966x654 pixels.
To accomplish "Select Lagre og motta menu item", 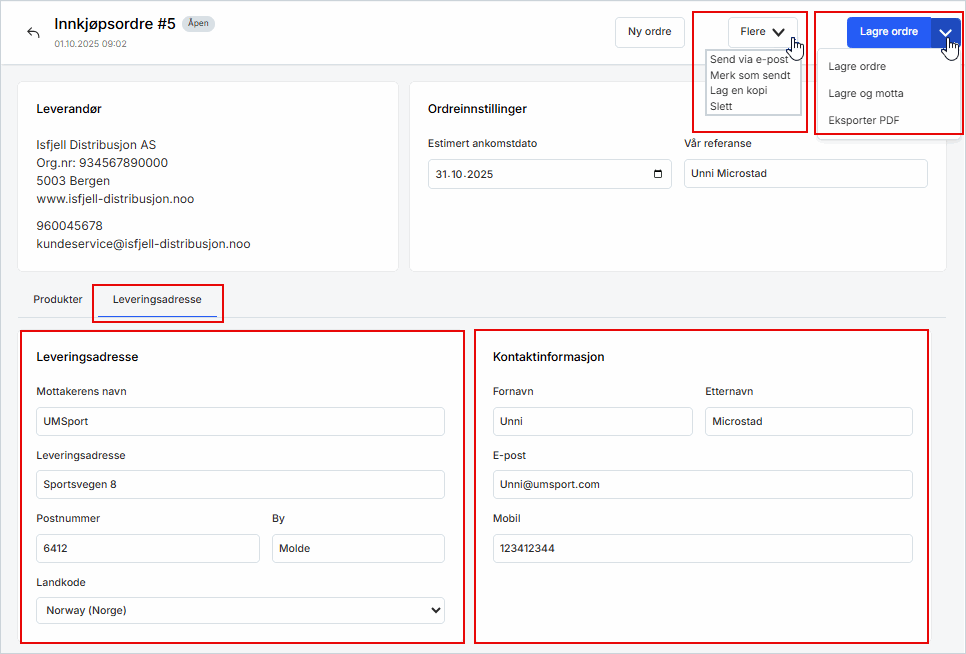I will pyautogui.click(x=866, y=94).
